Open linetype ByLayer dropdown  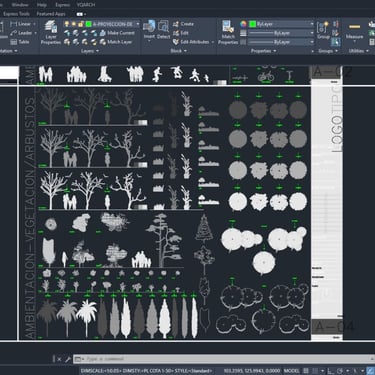312,42
